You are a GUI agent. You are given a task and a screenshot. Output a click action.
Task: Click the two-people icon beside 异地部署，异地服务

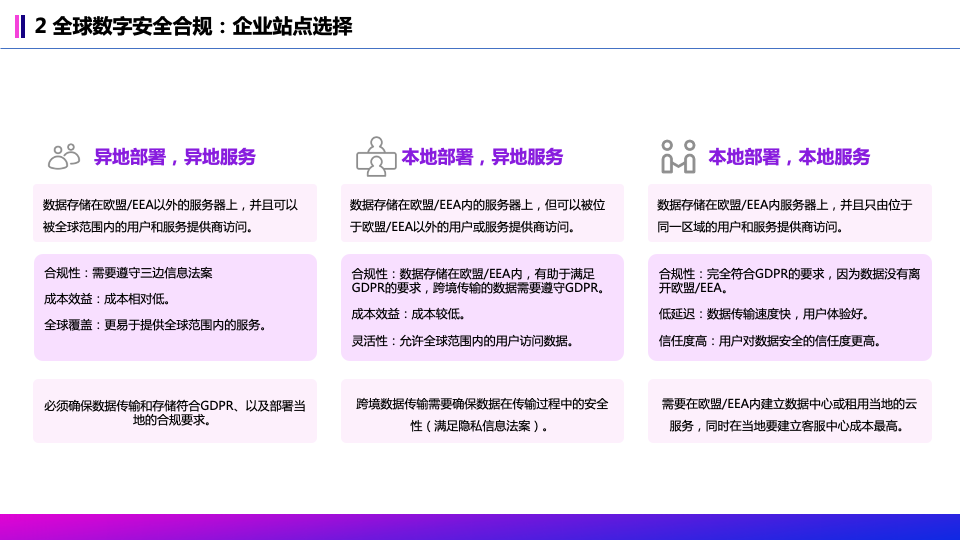click(64, 157)
